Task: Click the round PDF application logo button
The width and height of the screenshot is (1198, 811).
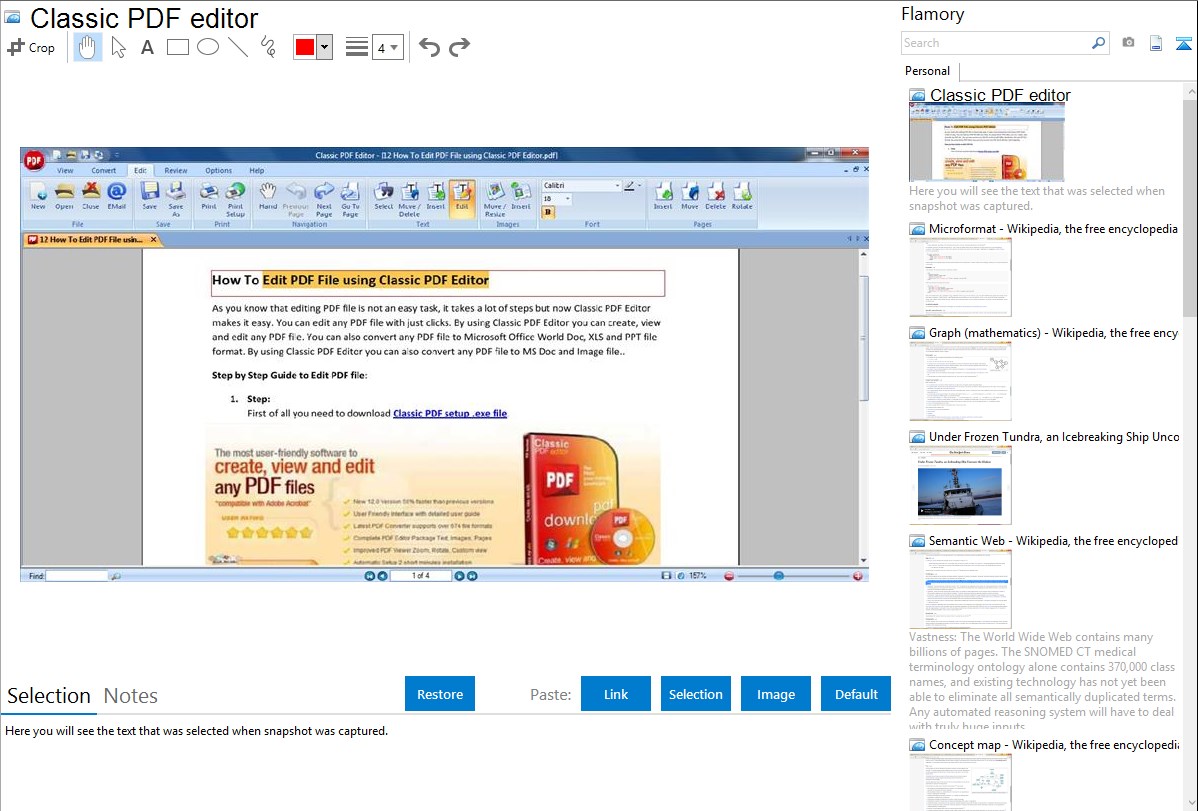Action: (x=34, y=161)
